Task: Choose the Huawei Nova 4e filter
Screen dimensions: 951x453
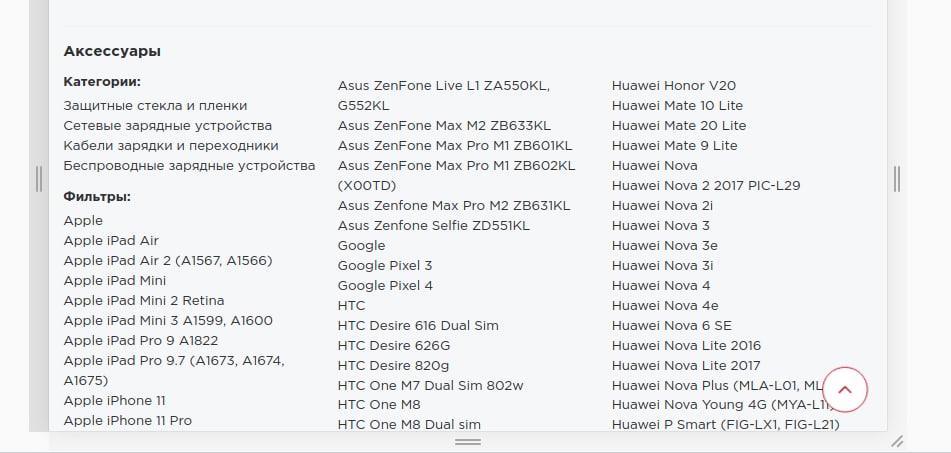Action: 665,306
